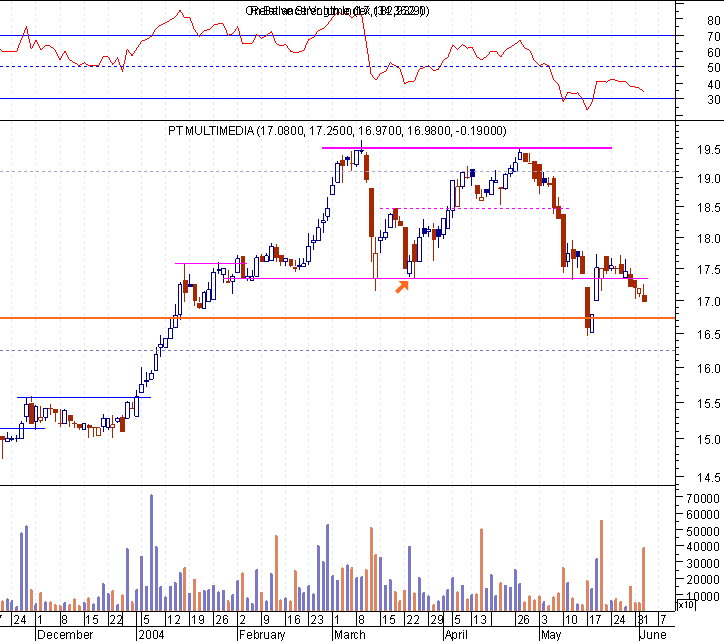The width and height of the screenshot is (724, 641).
Task: Click the June month label
Action: coord(653,635)
